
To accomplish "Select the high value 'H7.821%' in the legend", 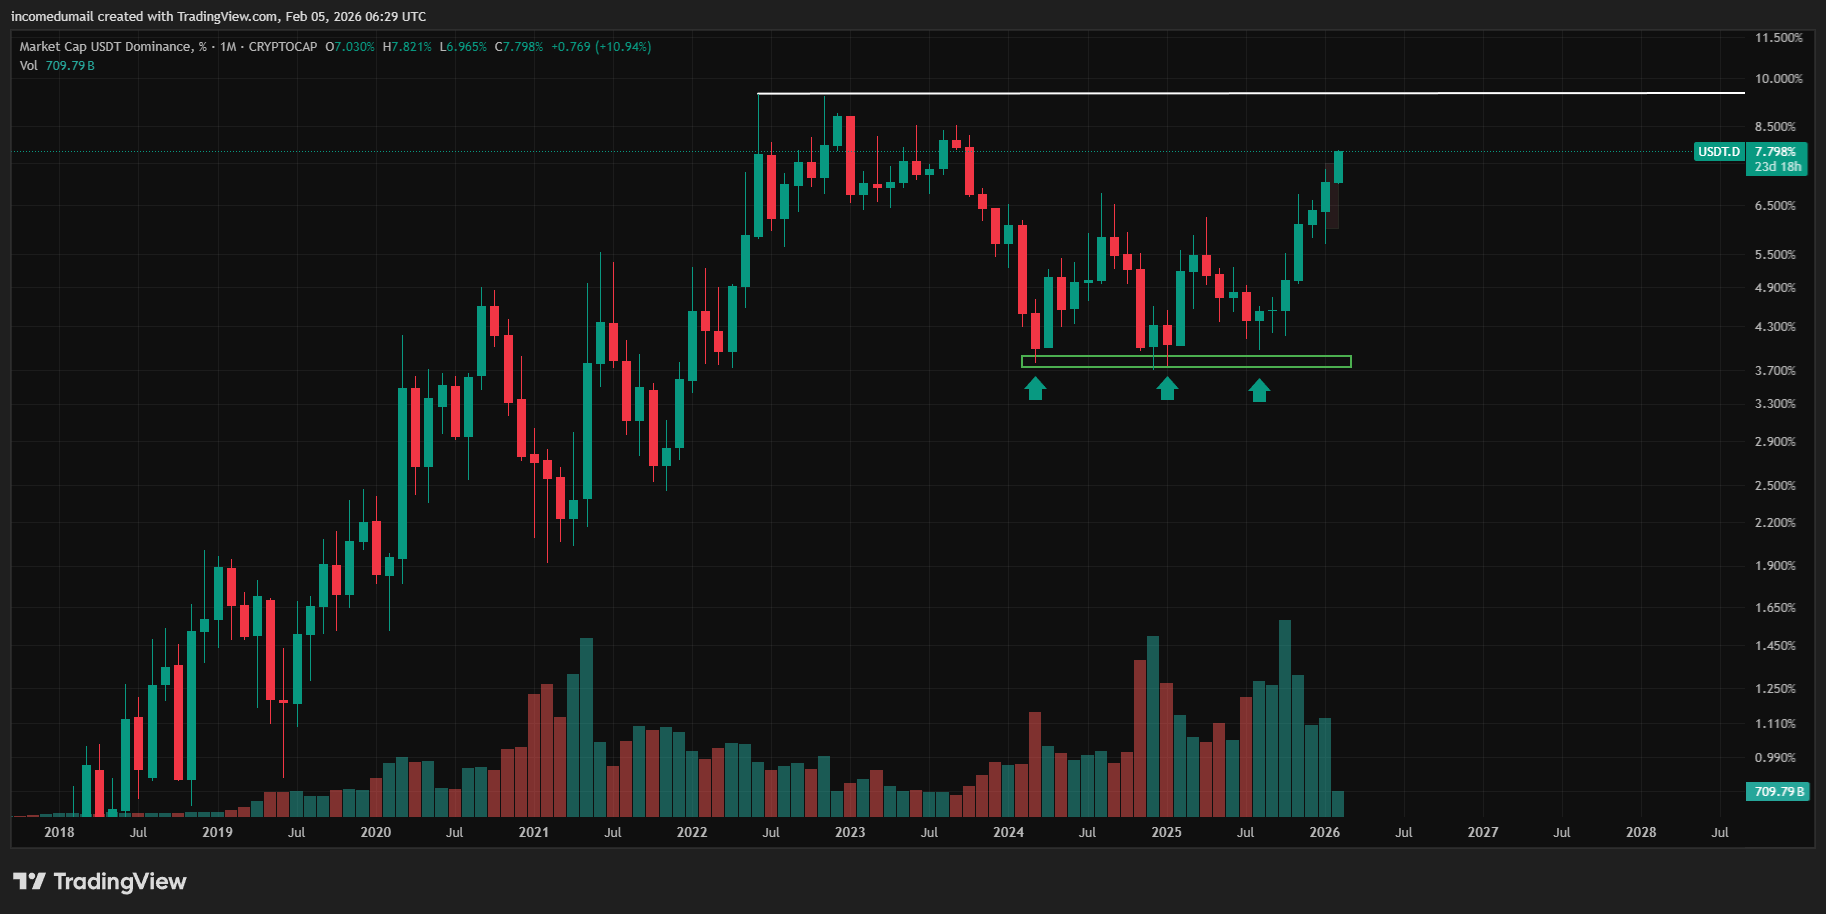I will [407, 47].
